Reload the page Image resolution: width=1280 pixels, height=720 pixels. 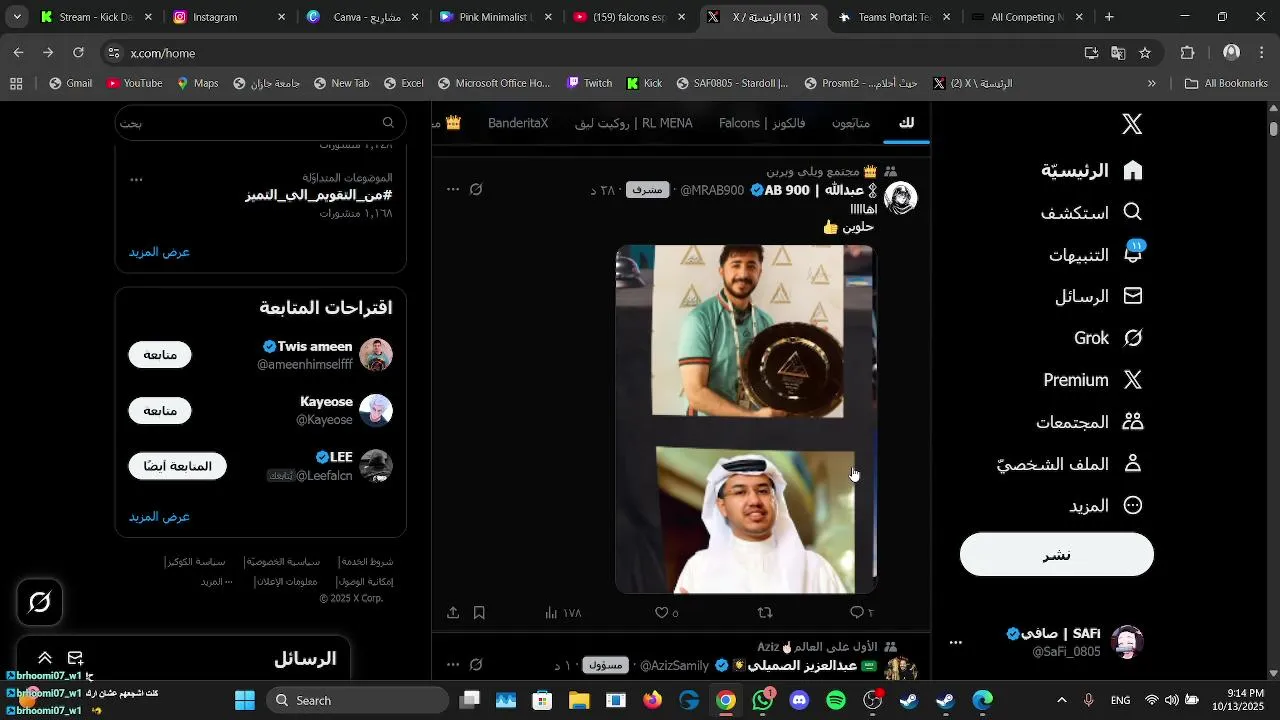(x=78, y=53)
